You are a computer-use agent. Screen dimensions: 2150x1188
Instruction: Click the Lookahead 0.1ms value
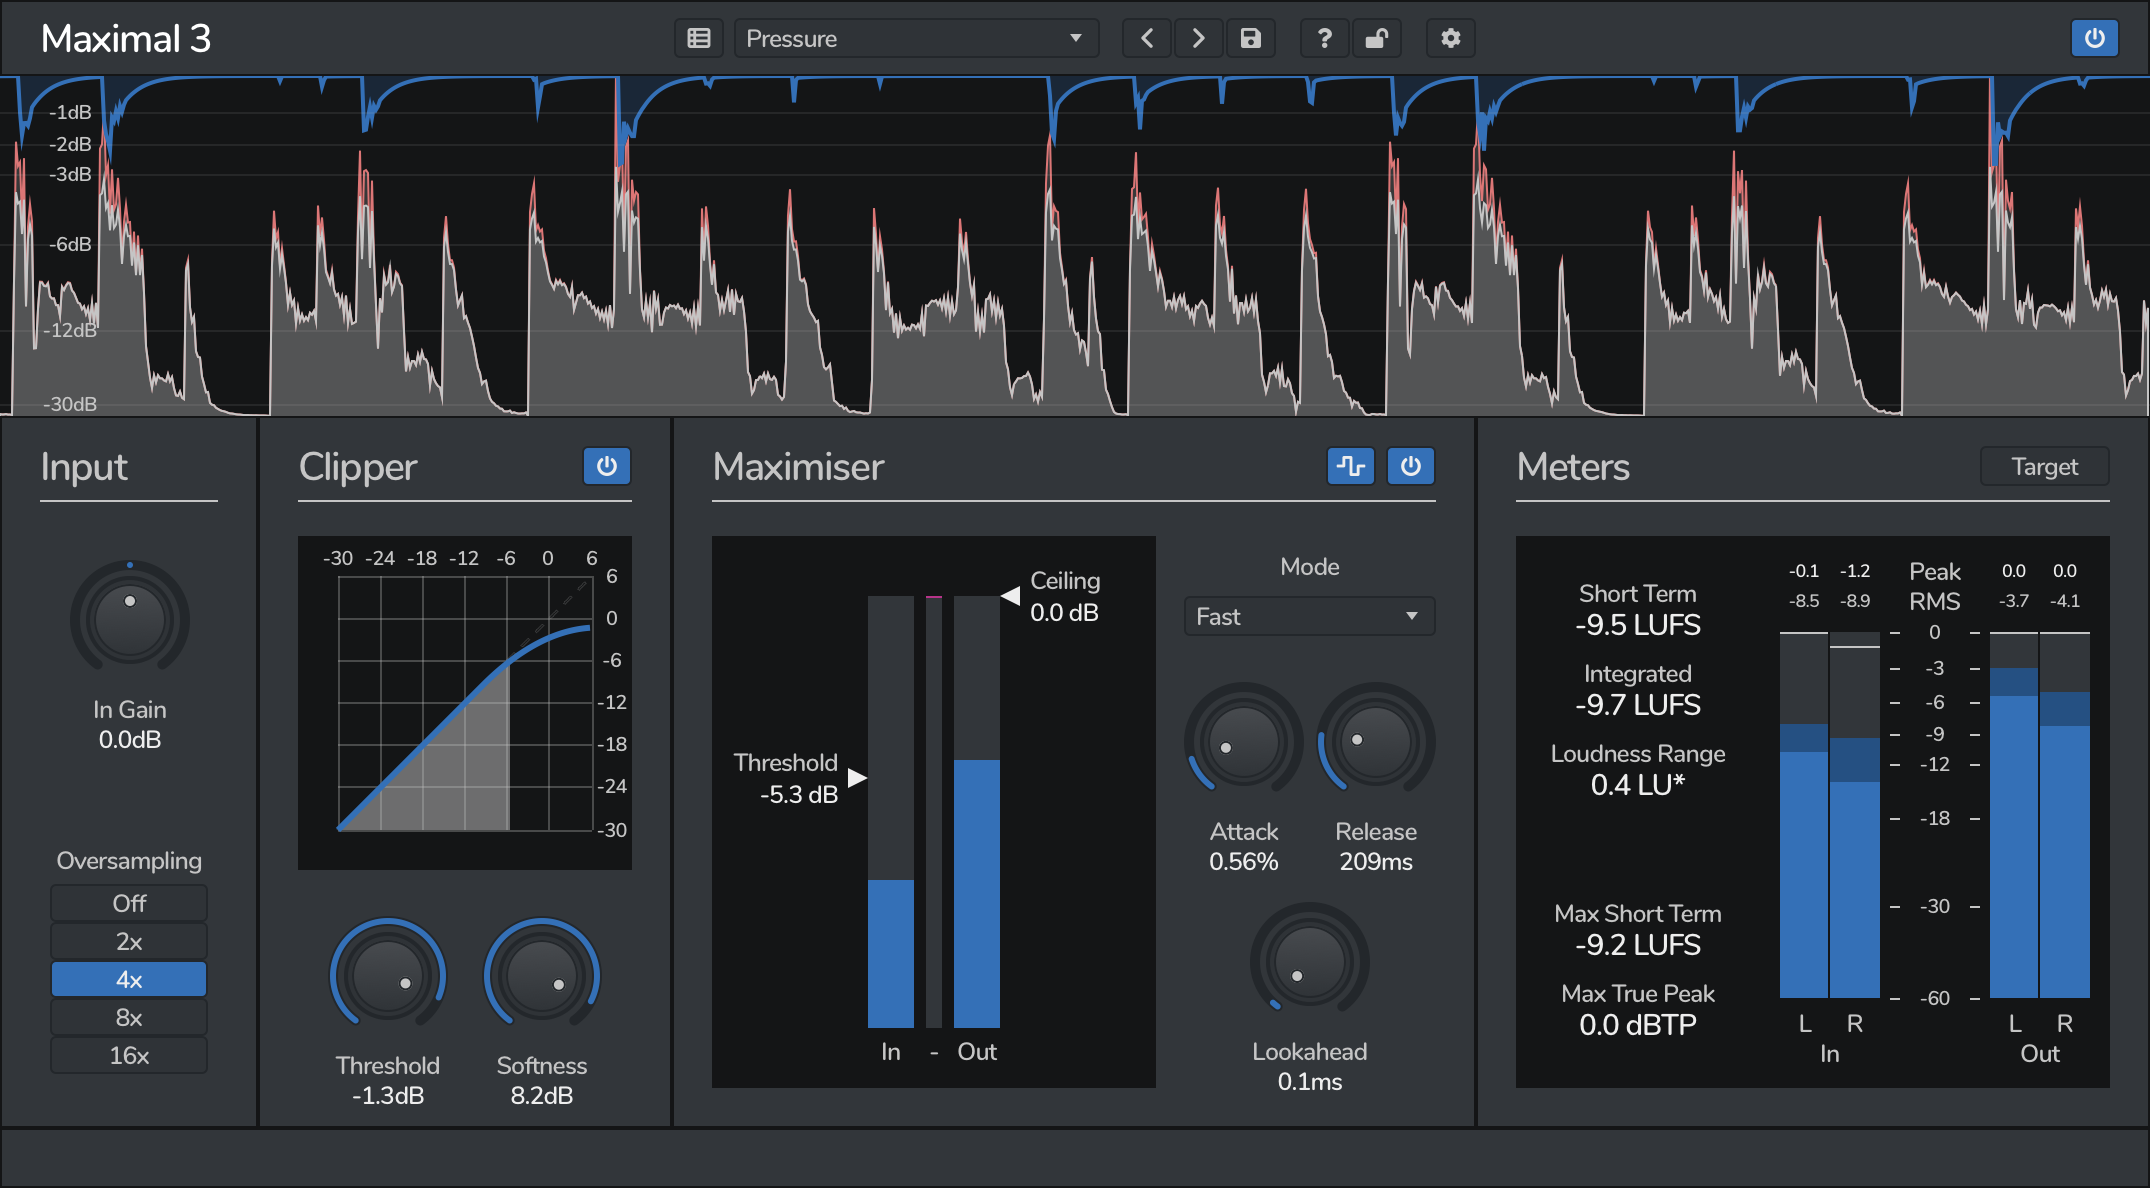[x=1309, y=1082]
